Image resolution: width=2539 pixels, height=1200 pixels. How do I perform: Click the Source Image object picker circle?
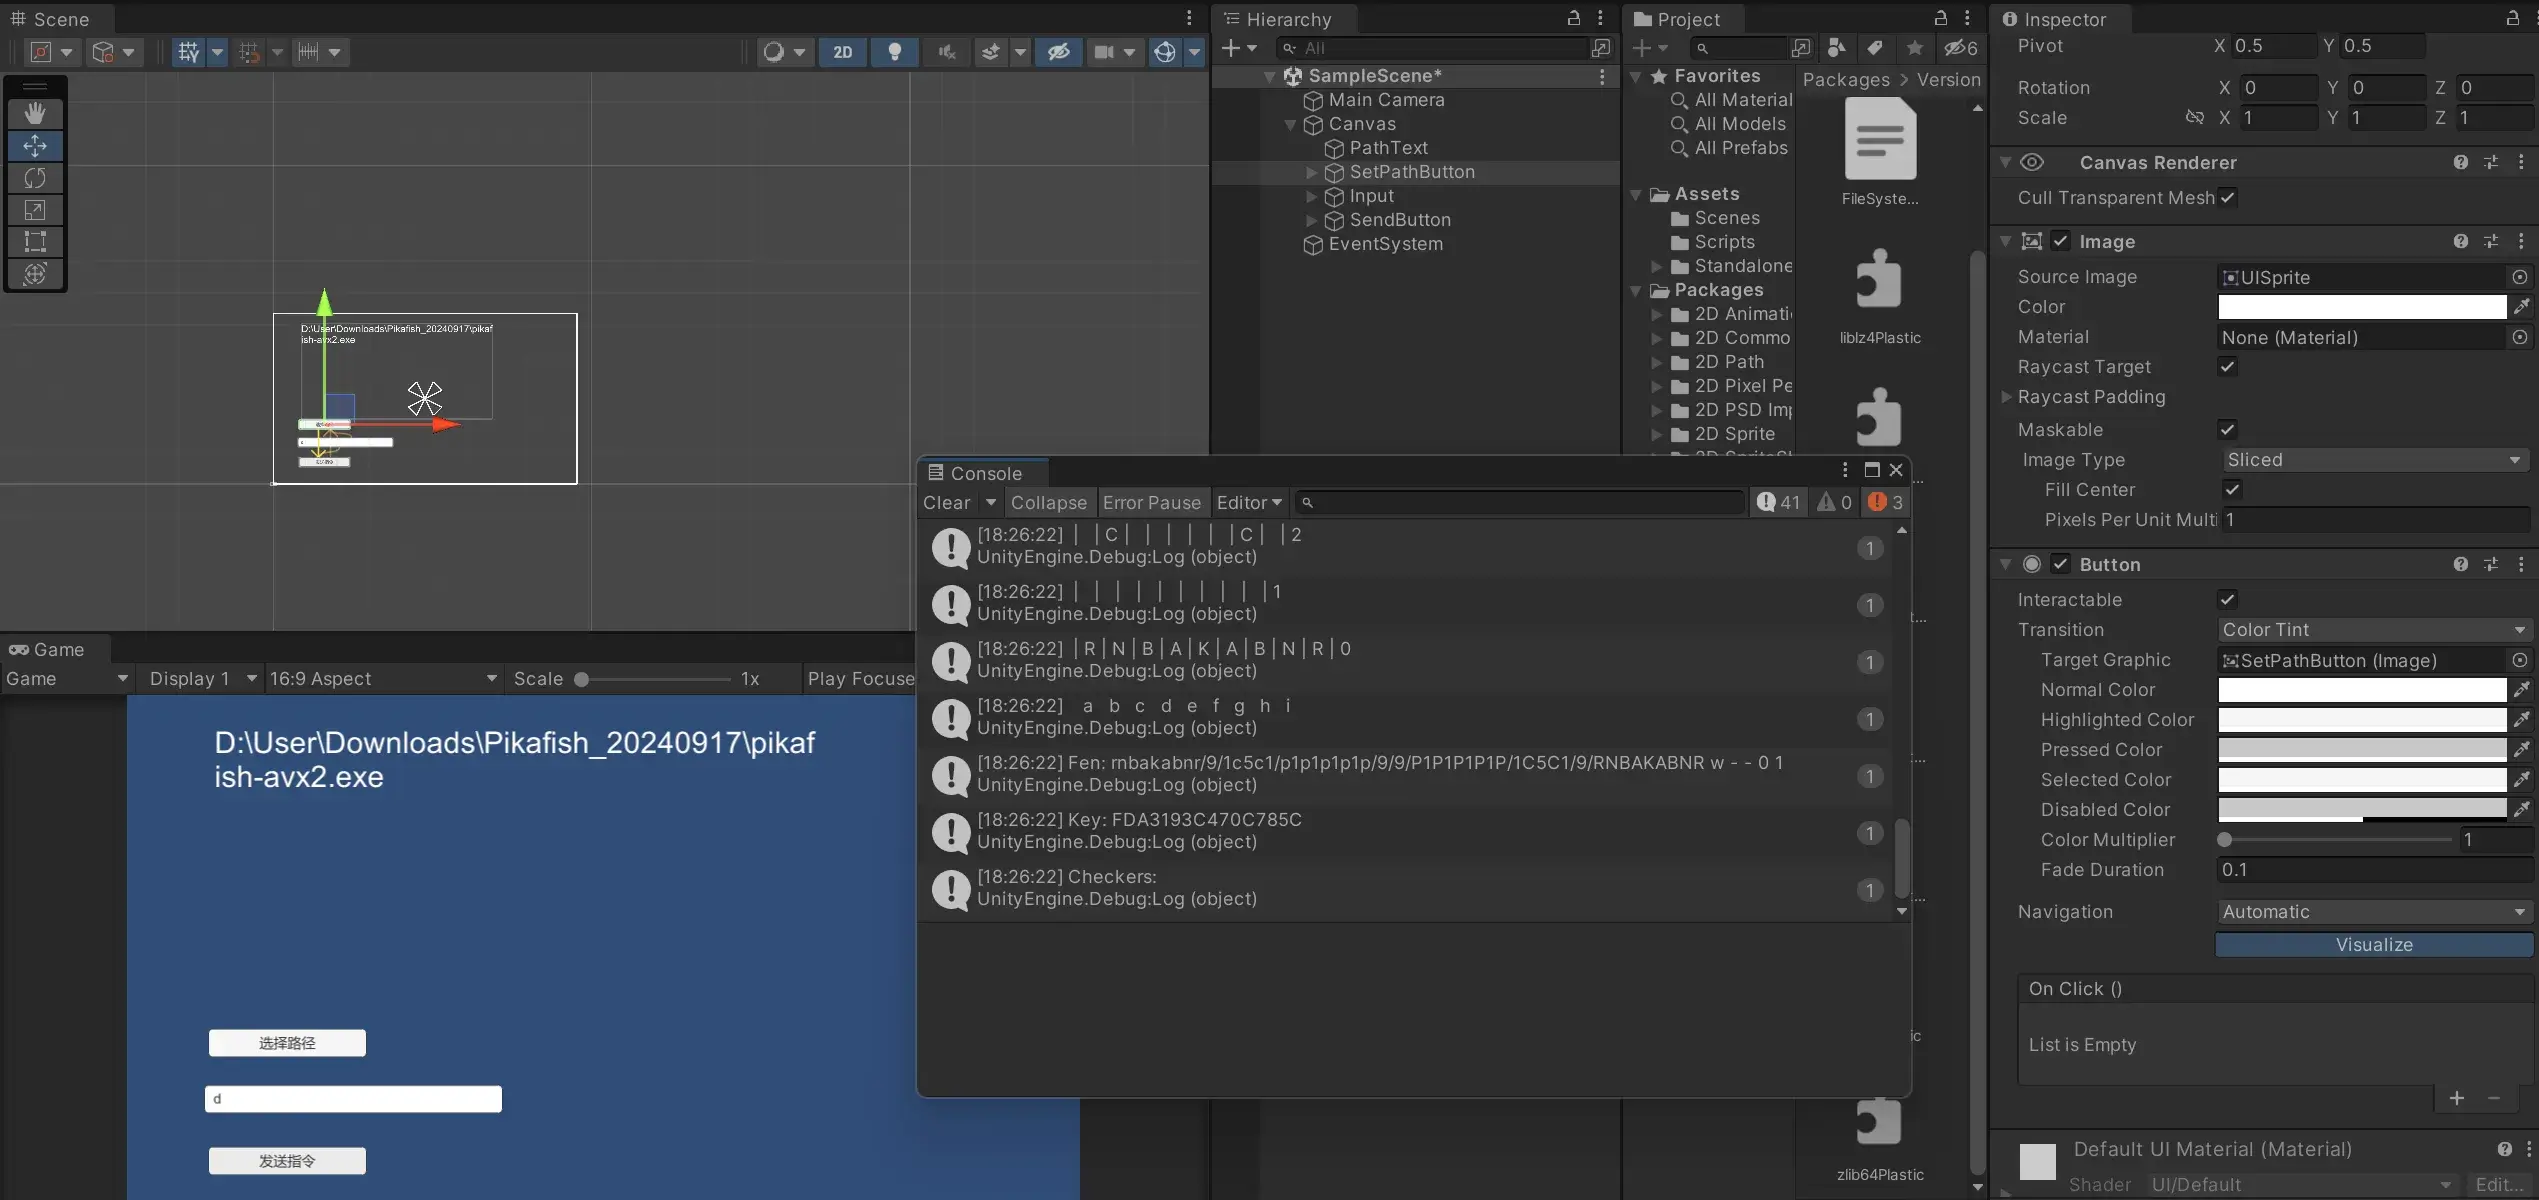point(2519,277)
